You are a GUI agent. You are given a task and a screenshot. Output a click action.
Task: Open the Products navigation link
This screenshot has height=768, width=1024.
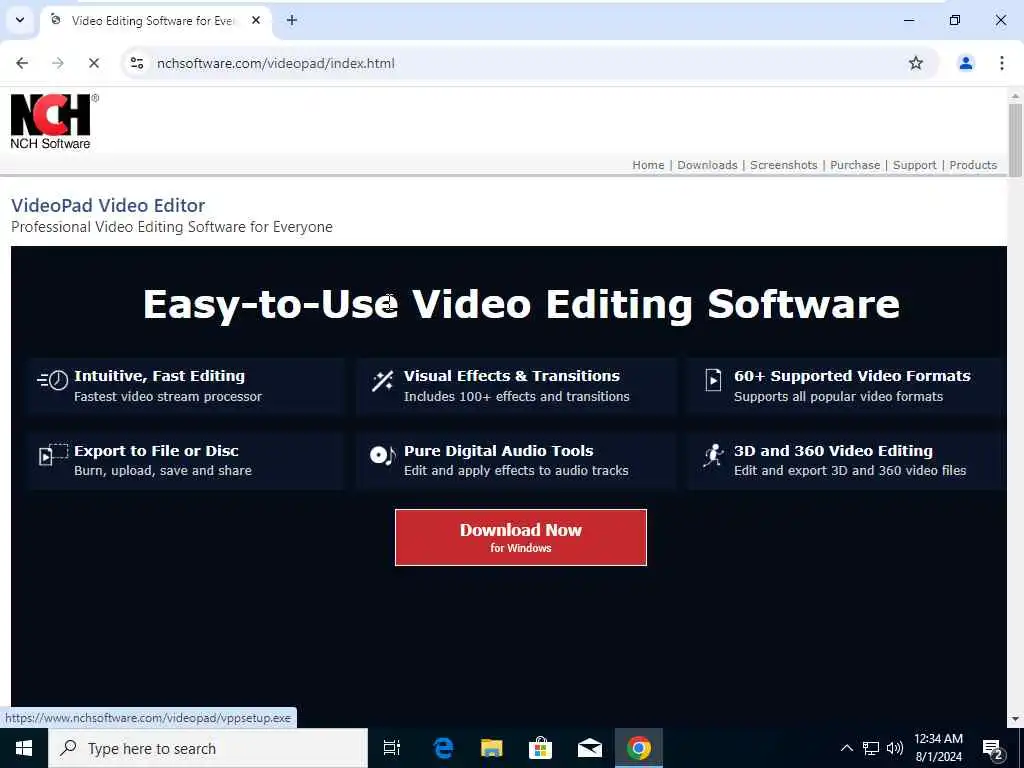(973, 165)
